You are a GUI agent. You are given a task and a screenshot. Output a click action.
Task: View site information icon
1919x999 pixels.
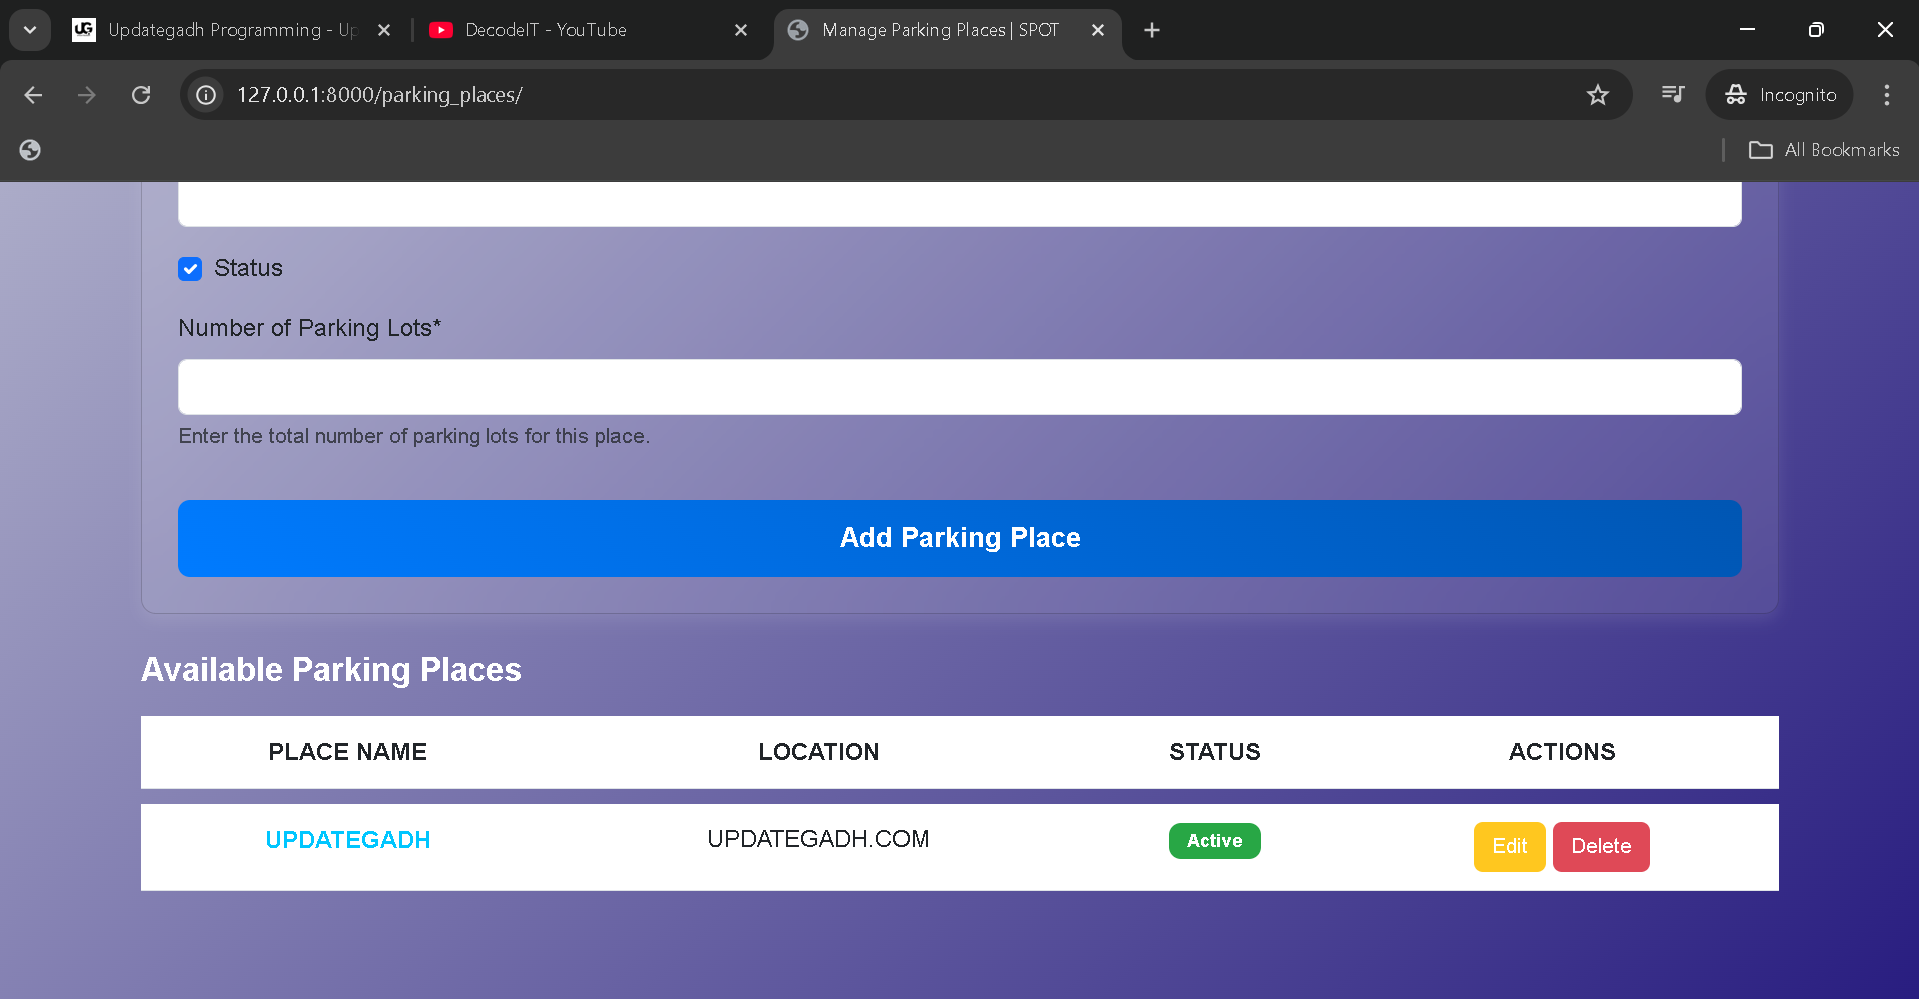point(206,95)
